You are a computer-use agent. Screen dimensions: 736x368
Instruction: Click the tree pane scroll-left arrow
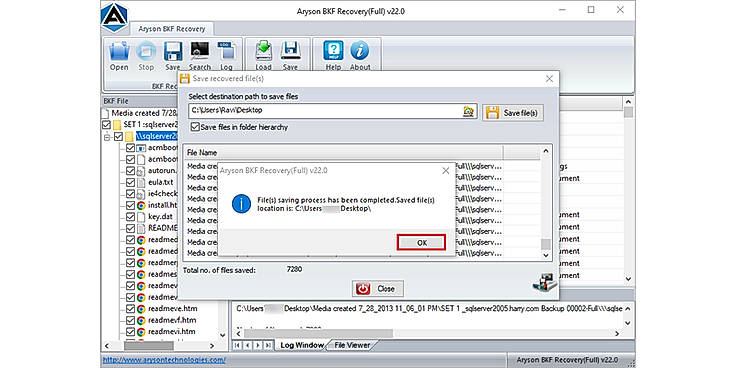click(107, 346)
